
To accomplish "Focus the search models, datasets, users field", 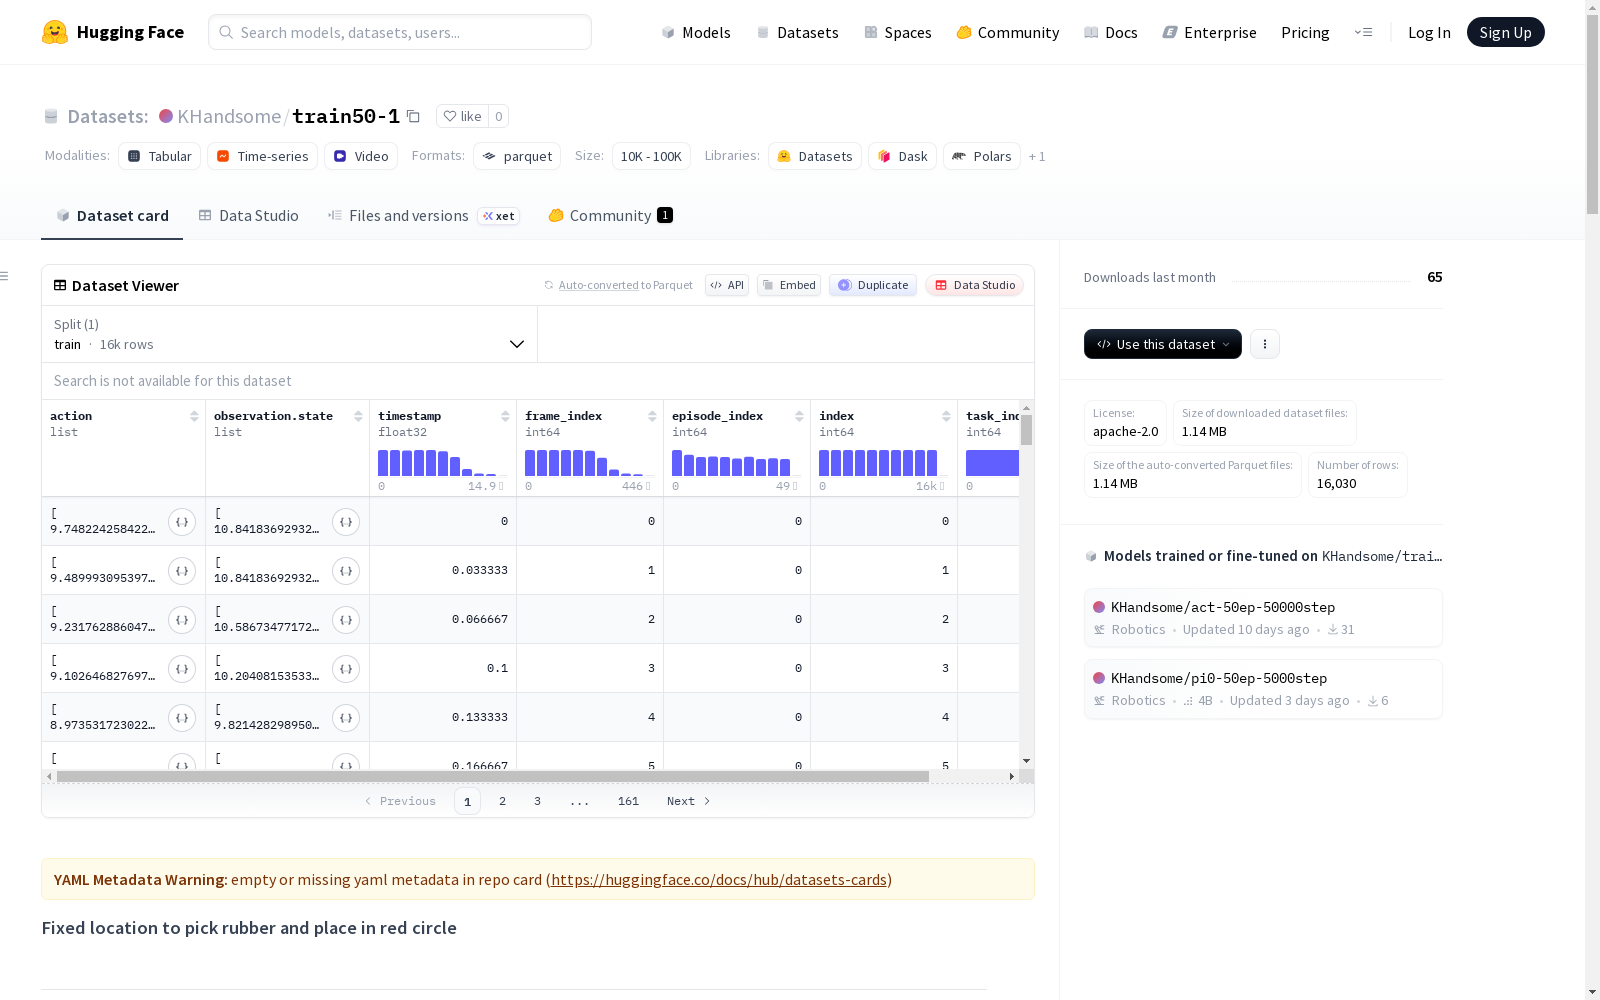I will (400, 32).
